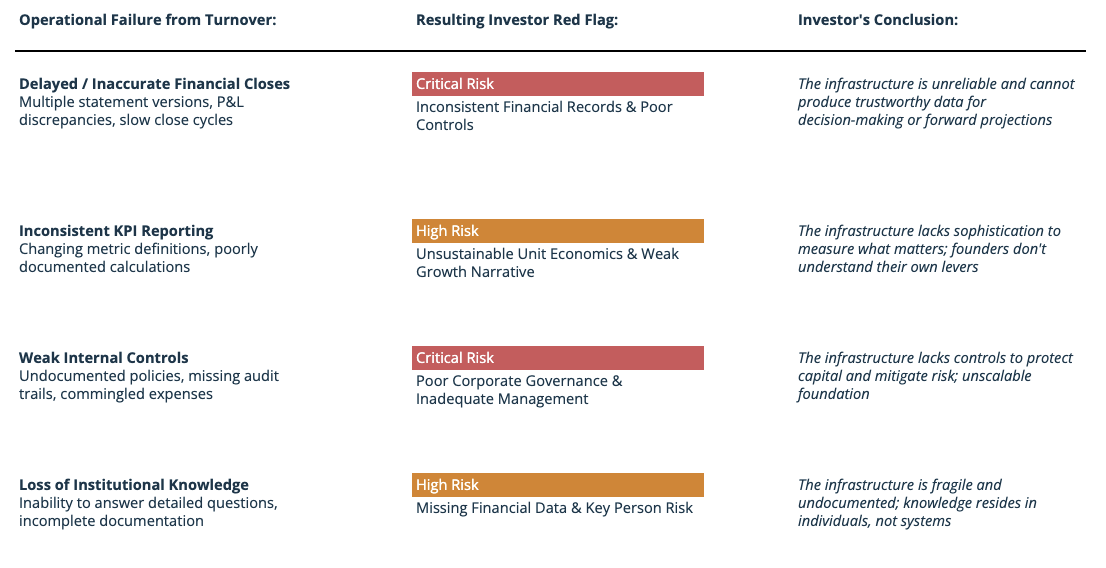Click 'Missing Financial Data & Key Person Risk' text

554,508
